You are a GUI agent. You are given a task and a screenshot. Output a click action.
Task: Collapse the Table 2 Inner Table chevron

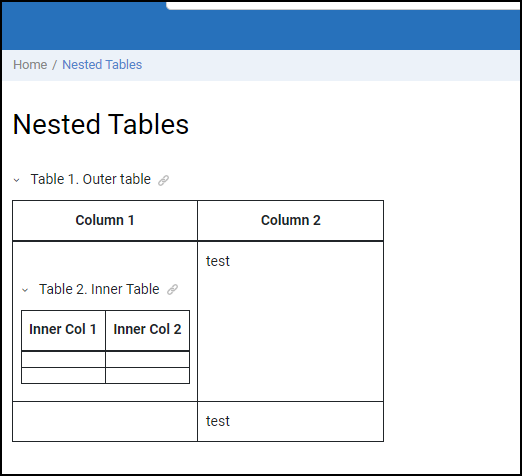pos(25,290)
